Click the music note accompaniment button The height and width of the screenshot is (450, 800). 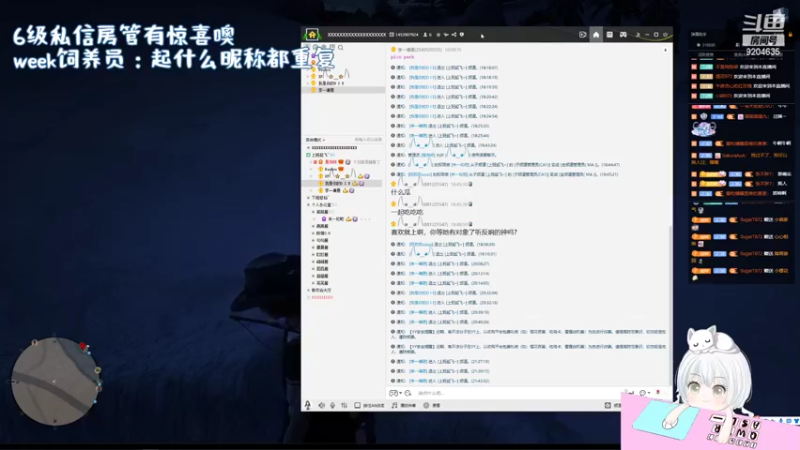[403, 405]
